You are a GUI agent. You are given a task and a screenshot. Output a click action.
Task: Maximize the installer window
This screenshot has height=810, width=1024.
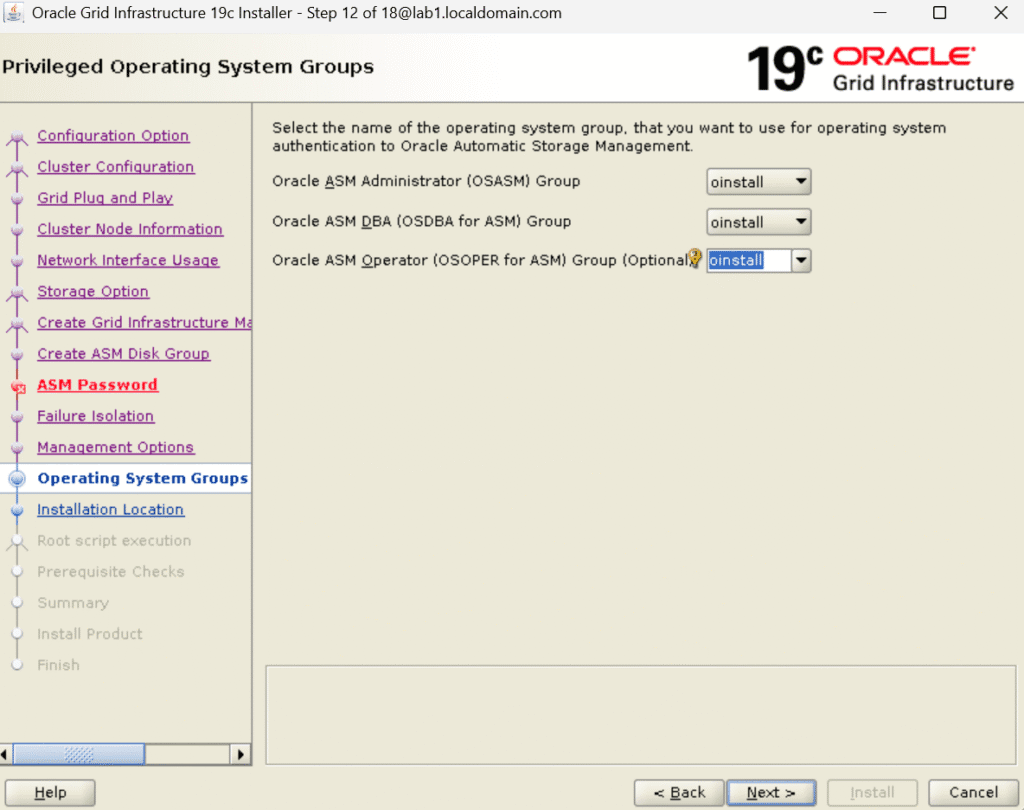point(939,13)
